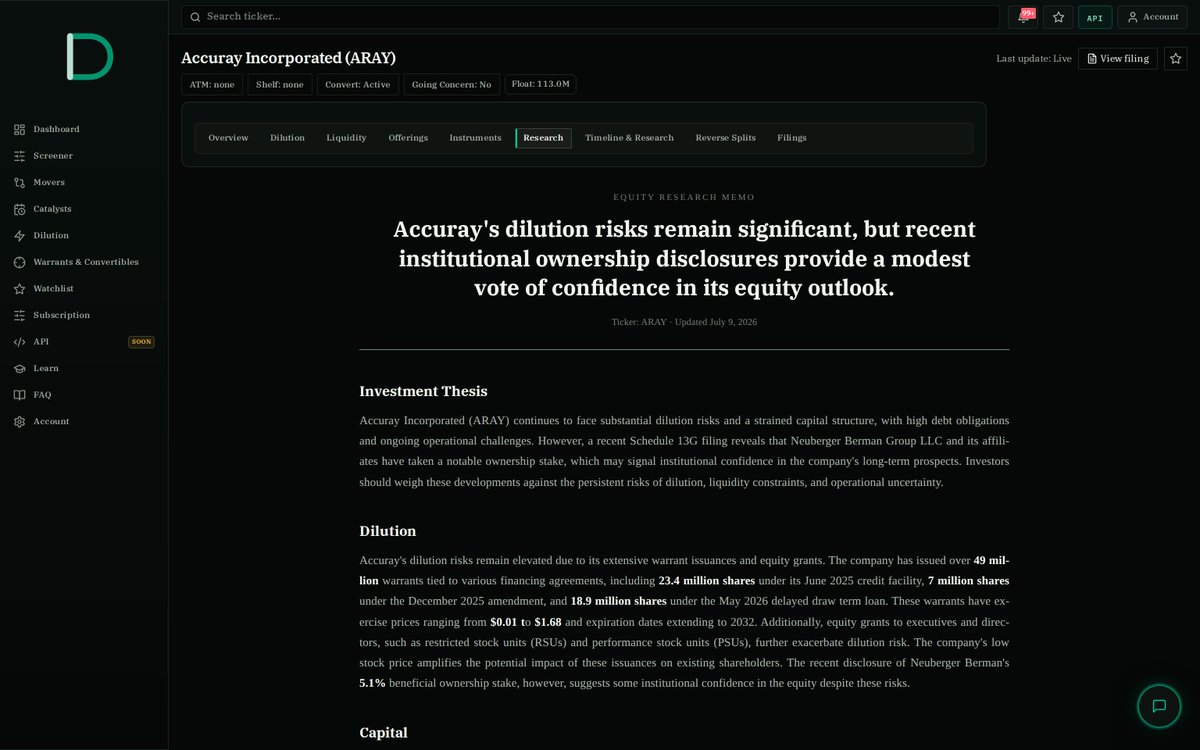Screen dimensions: 1200x750
Task: Click Last update: Live text
Action: click(x=1034, y=59)
